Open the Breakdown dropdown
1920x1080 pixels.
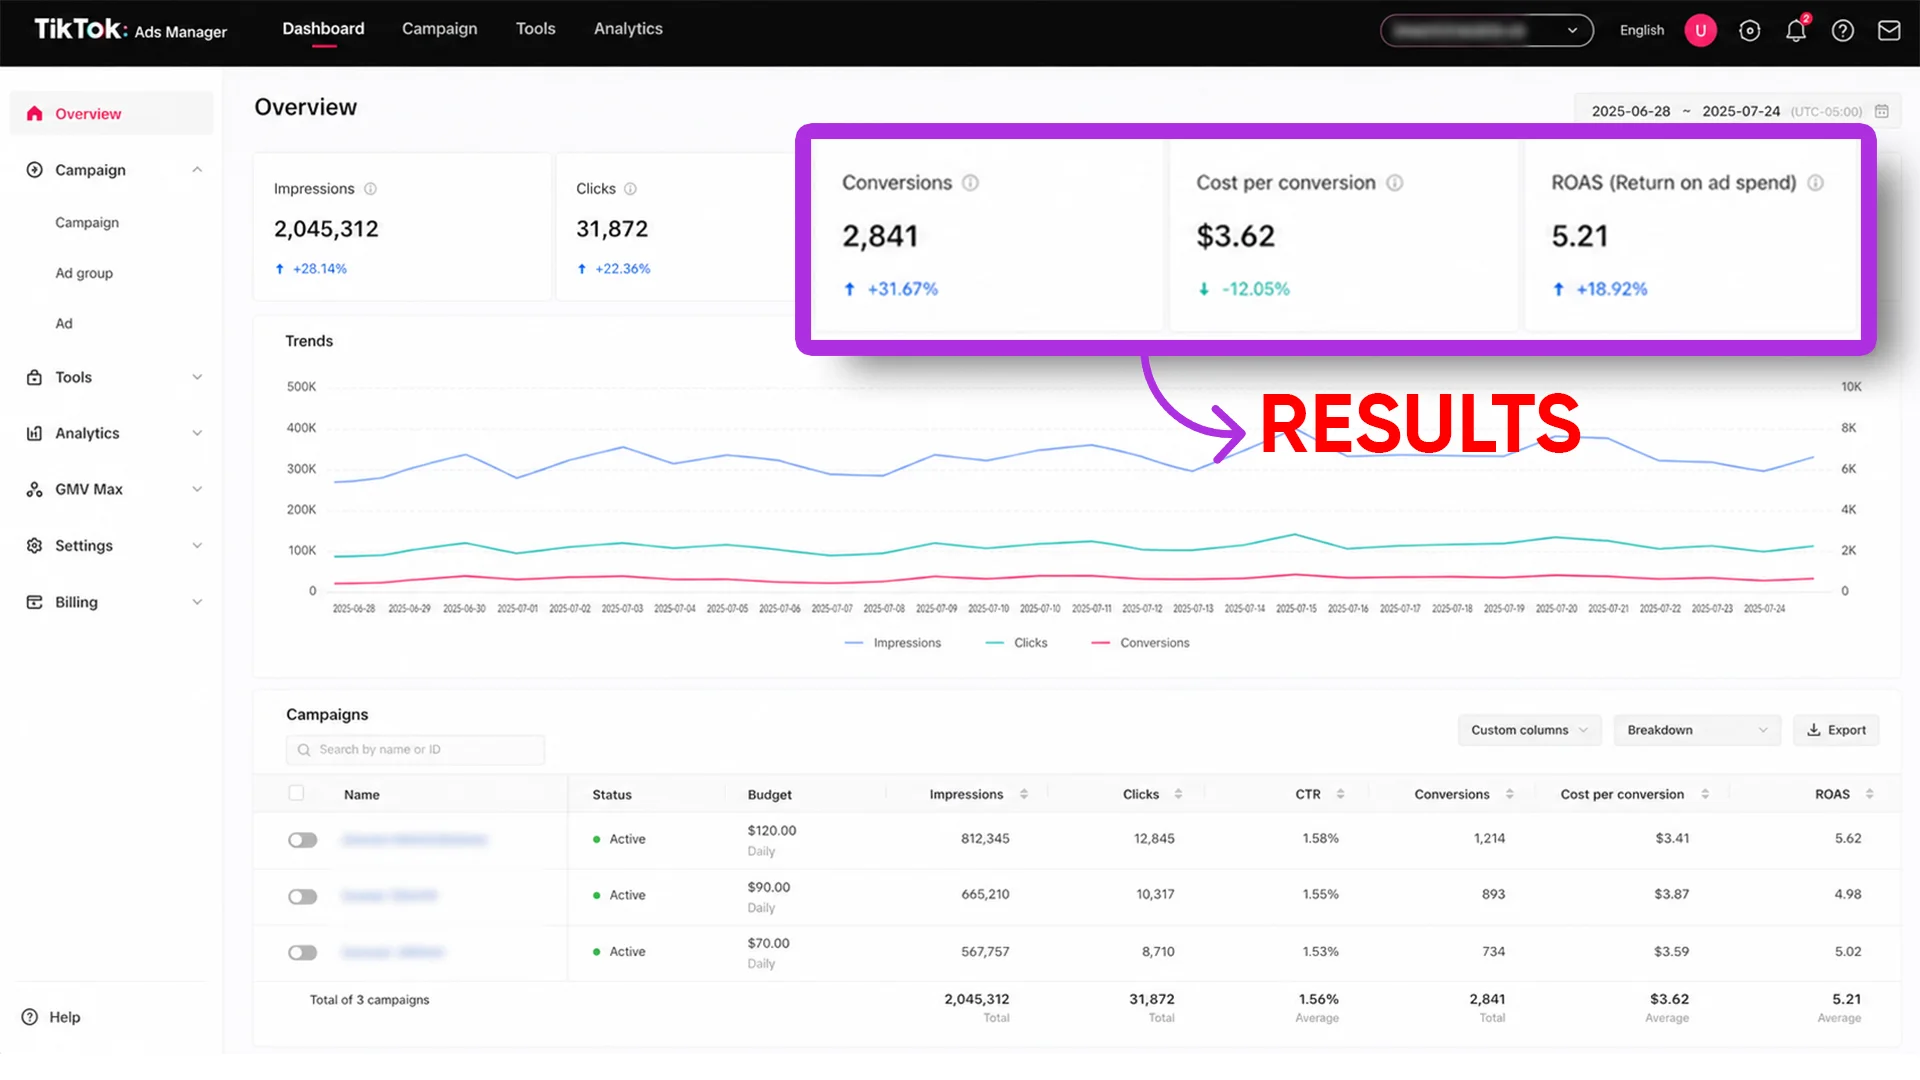tap(1697, 730)
